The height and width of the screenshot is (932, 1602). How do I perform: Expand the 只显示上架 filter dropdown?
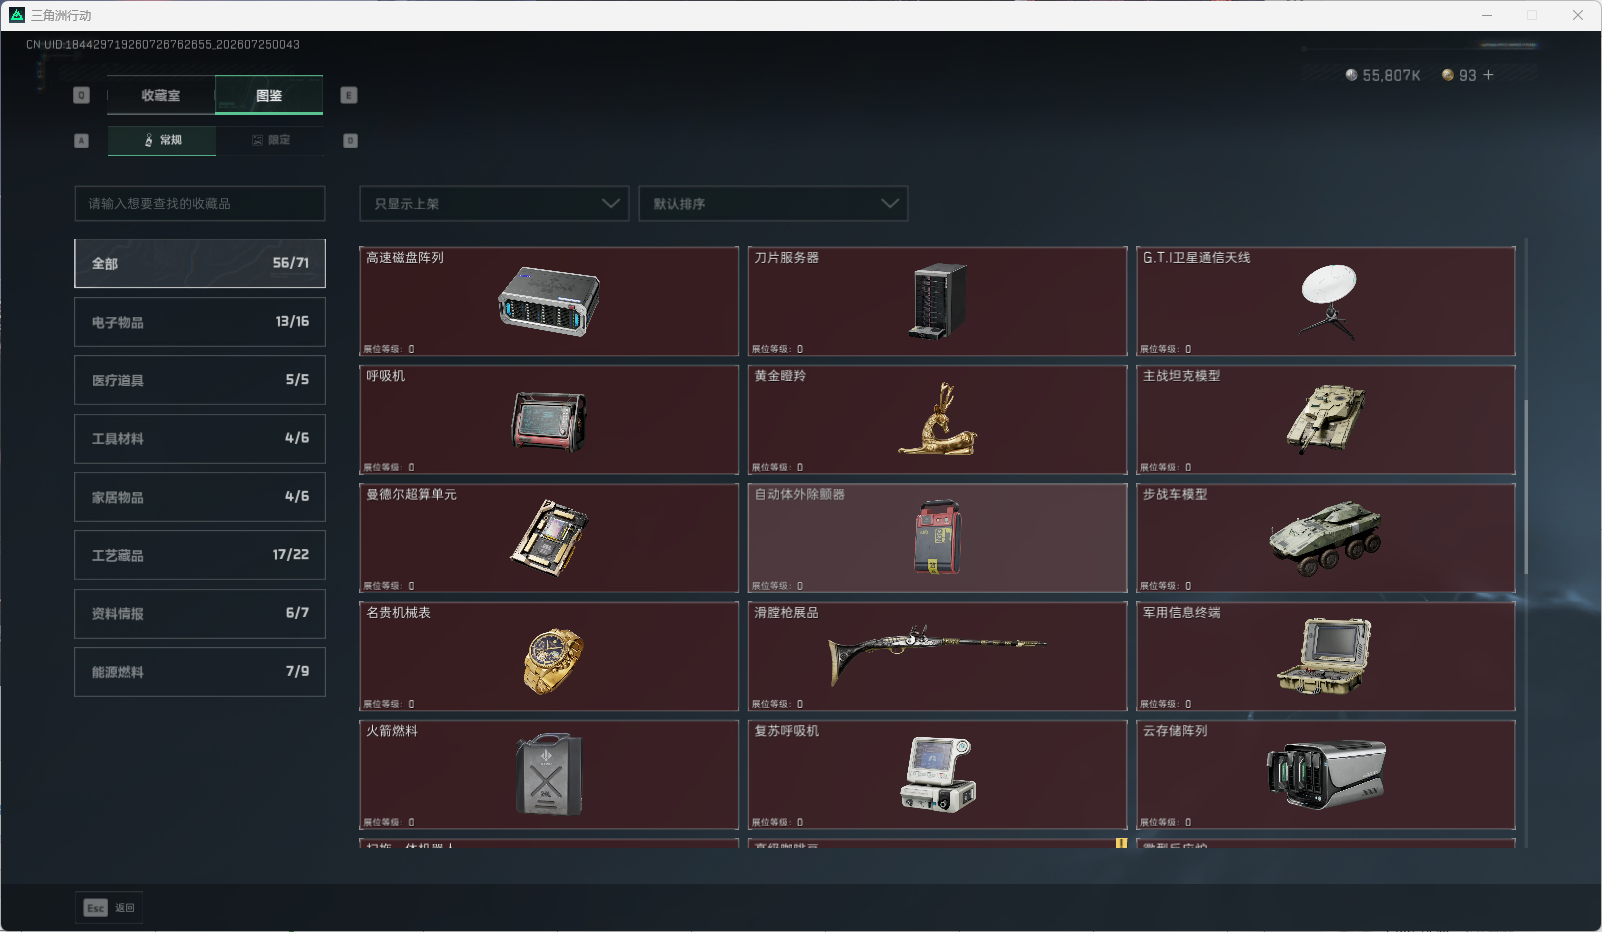click(x=494, y=203)
